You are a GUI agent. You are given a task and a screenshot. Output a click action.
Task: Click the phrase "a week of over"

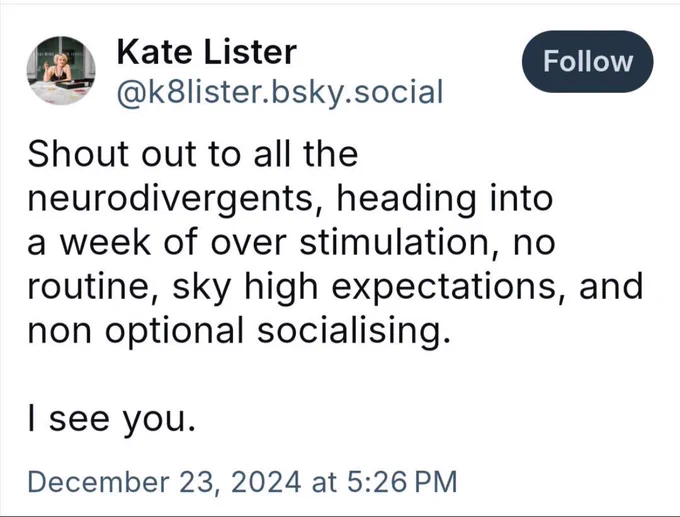coord(157,242)
